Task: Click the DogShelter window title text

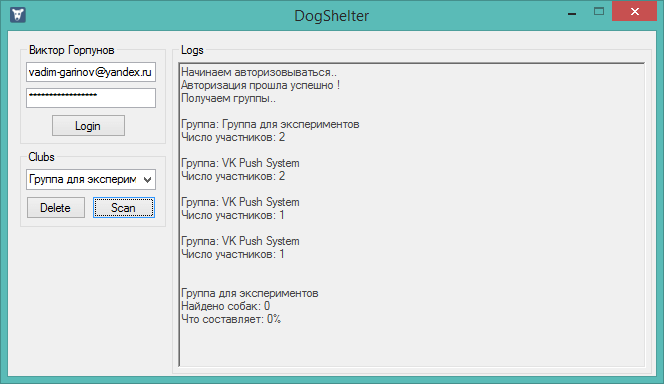Action: [x=332, y=16]
